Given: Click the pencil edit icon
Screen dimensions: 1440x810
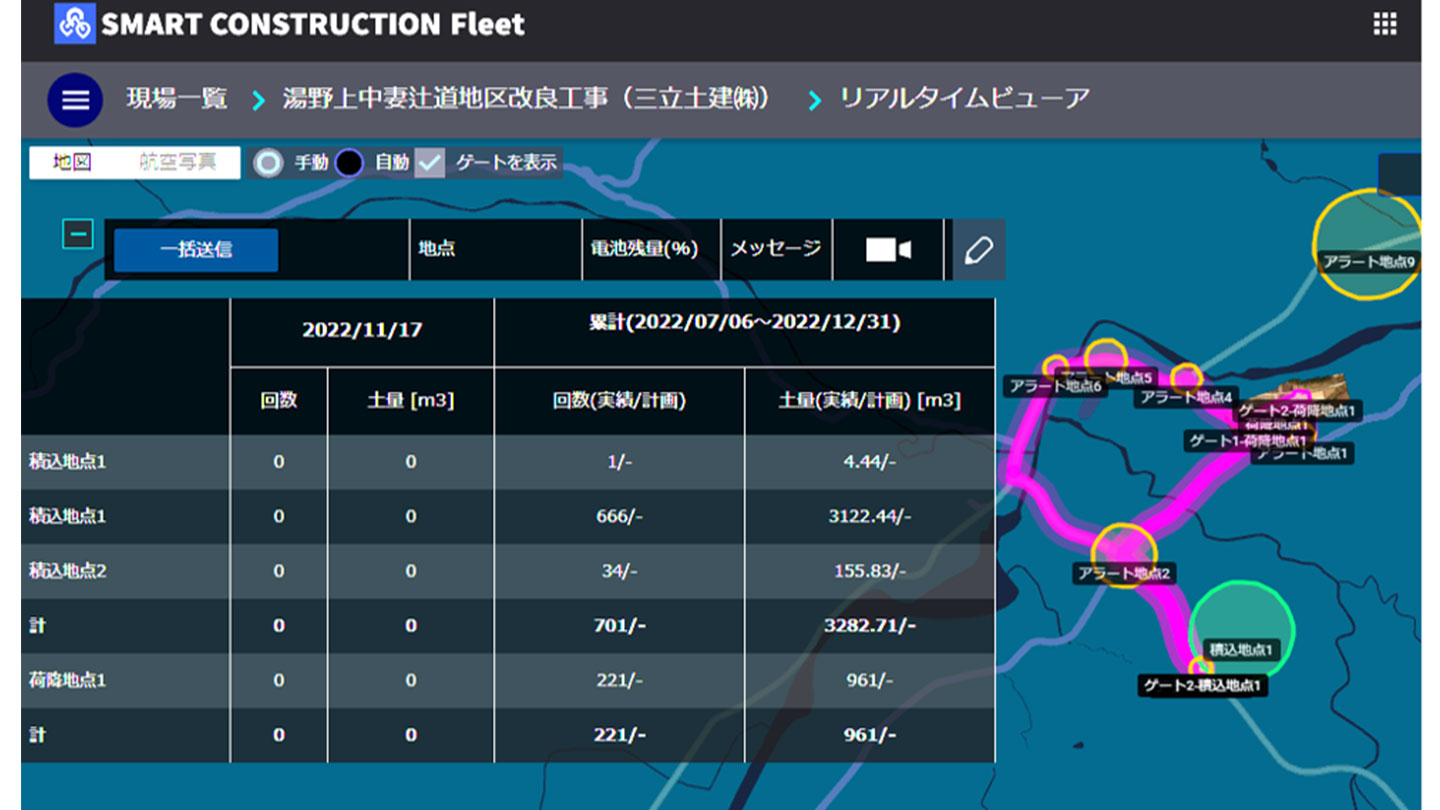Looking at the screenshot, I should [978, 250].
